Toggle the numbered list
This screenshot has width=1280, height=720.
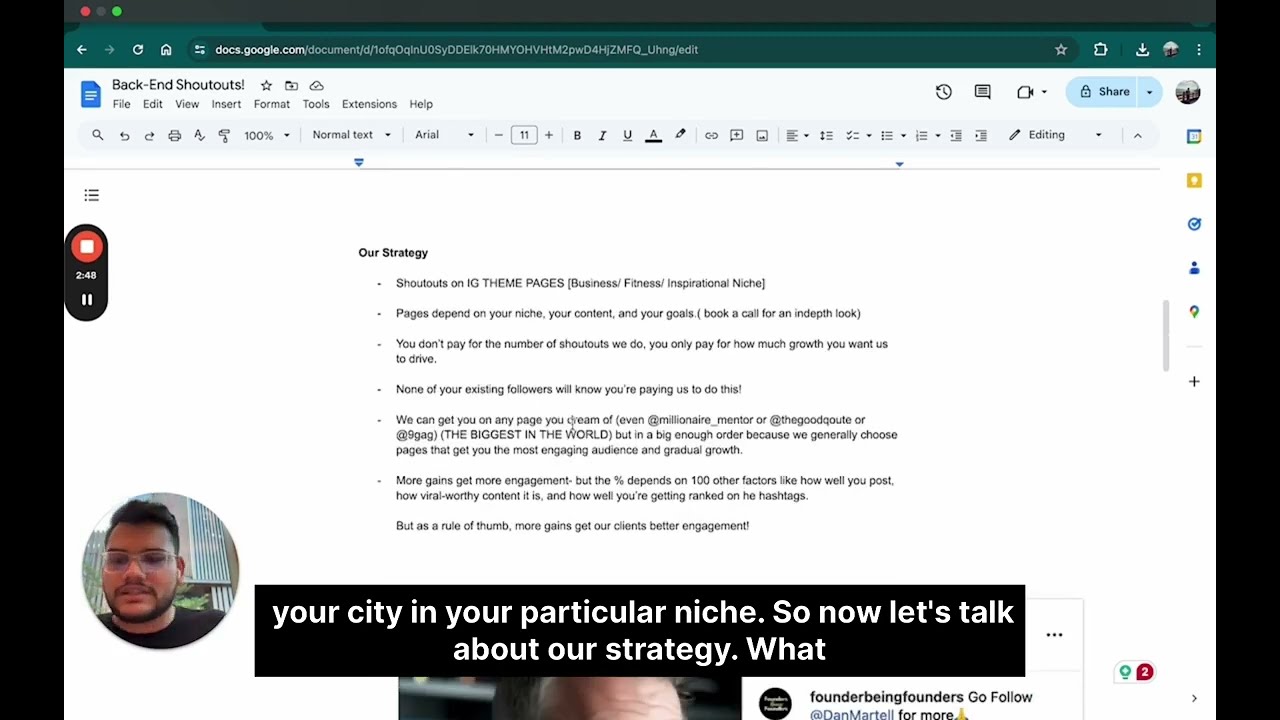pyautogui.click(x=921, y=135)
